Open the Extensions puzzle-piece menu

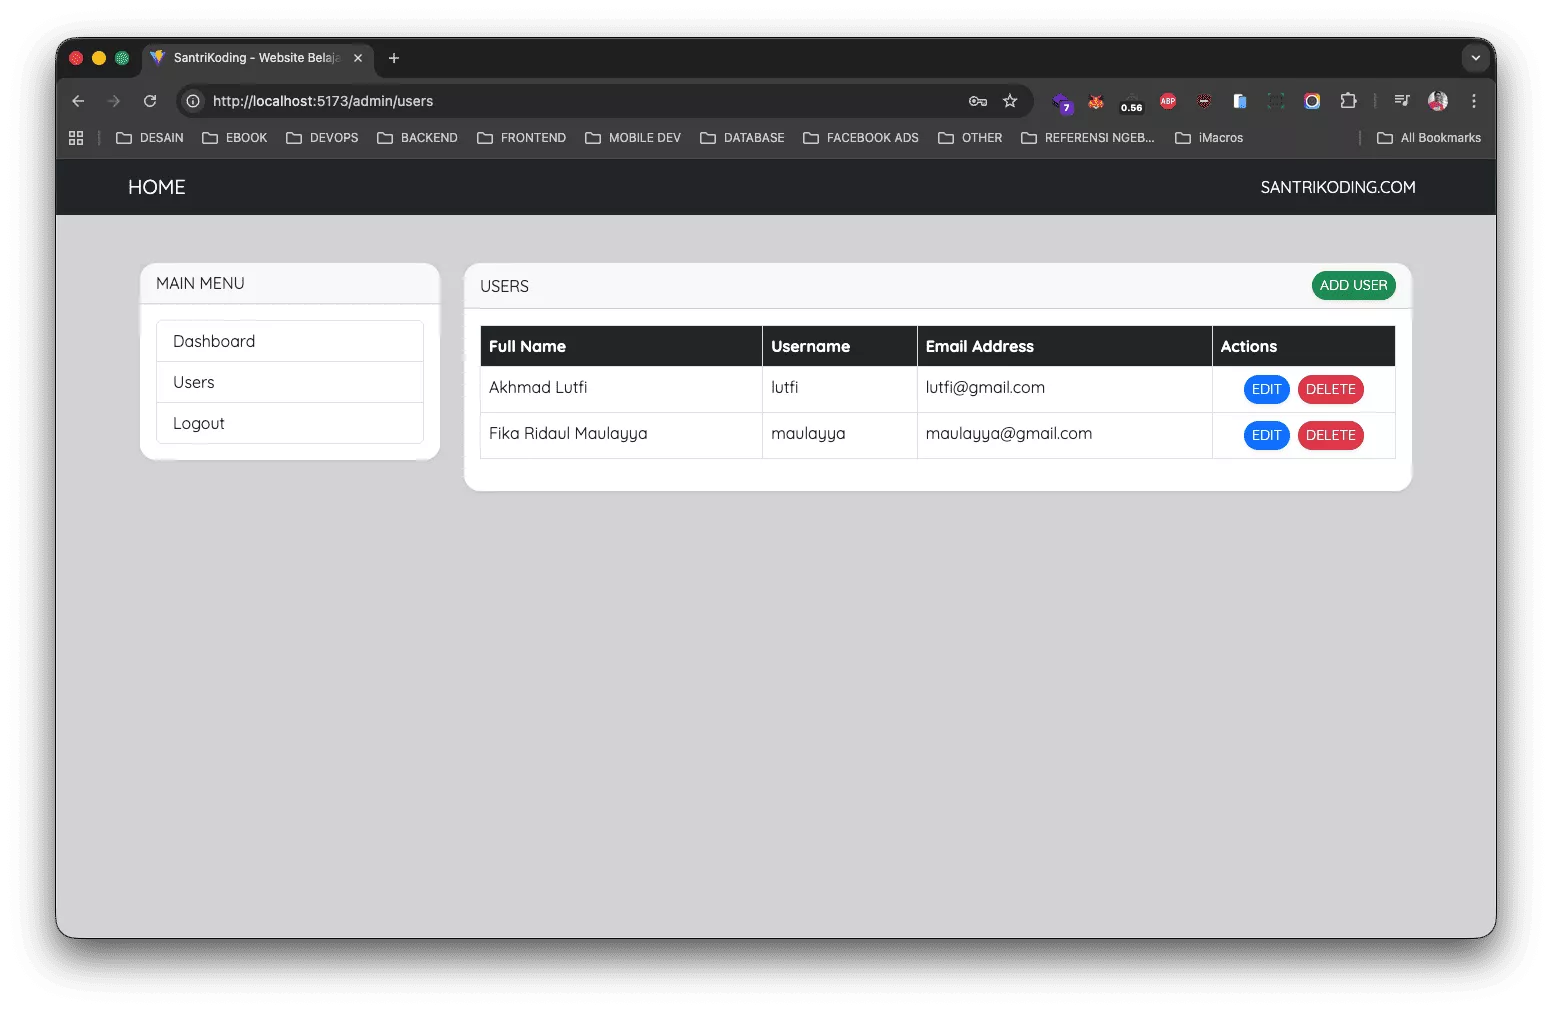coord(1348,101)
